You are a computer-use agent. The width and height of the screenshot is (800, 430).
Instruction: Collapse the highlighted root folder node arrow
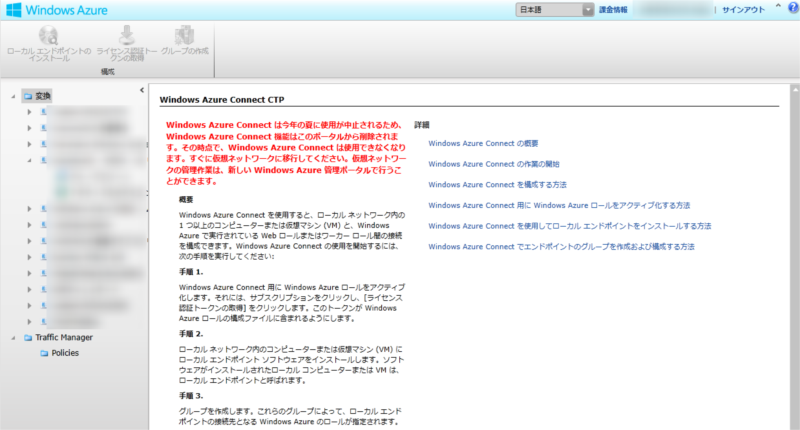click(13, 96)
